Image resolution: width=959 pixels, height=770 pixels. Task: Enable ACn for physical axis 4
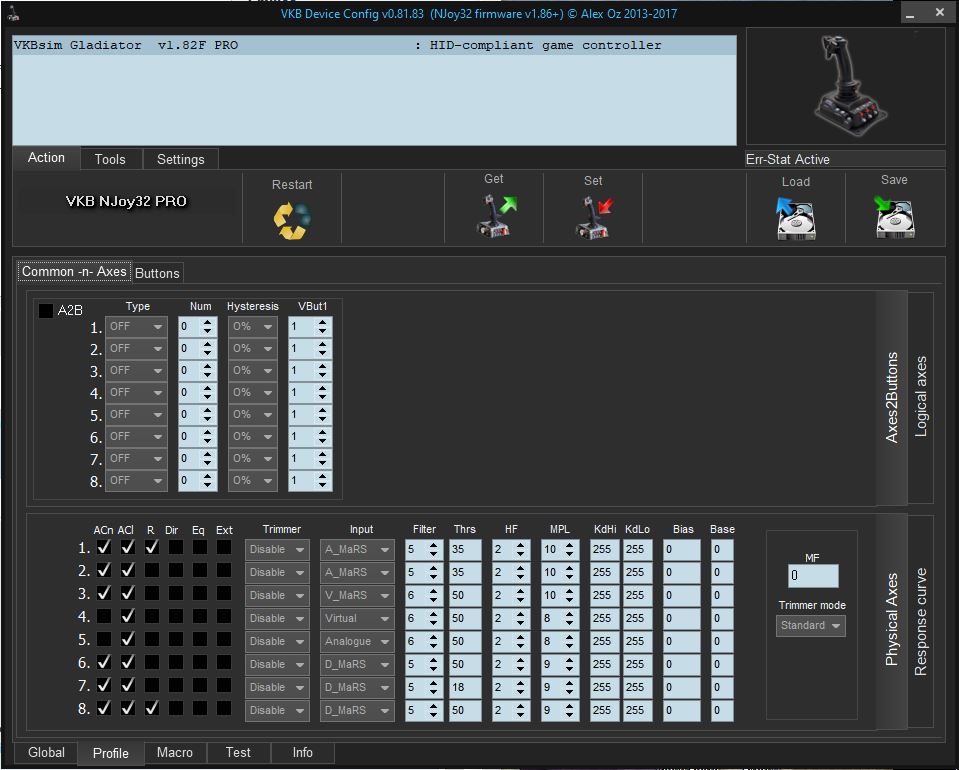point(104,616)
